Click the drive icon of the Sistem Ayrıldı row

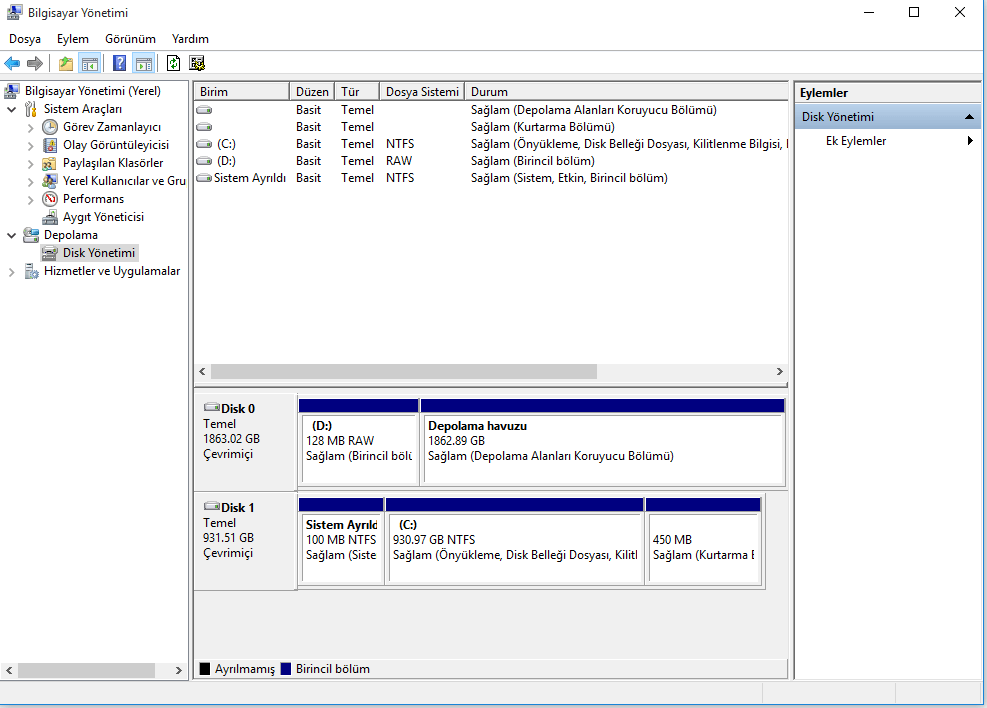tap(204, 178)
